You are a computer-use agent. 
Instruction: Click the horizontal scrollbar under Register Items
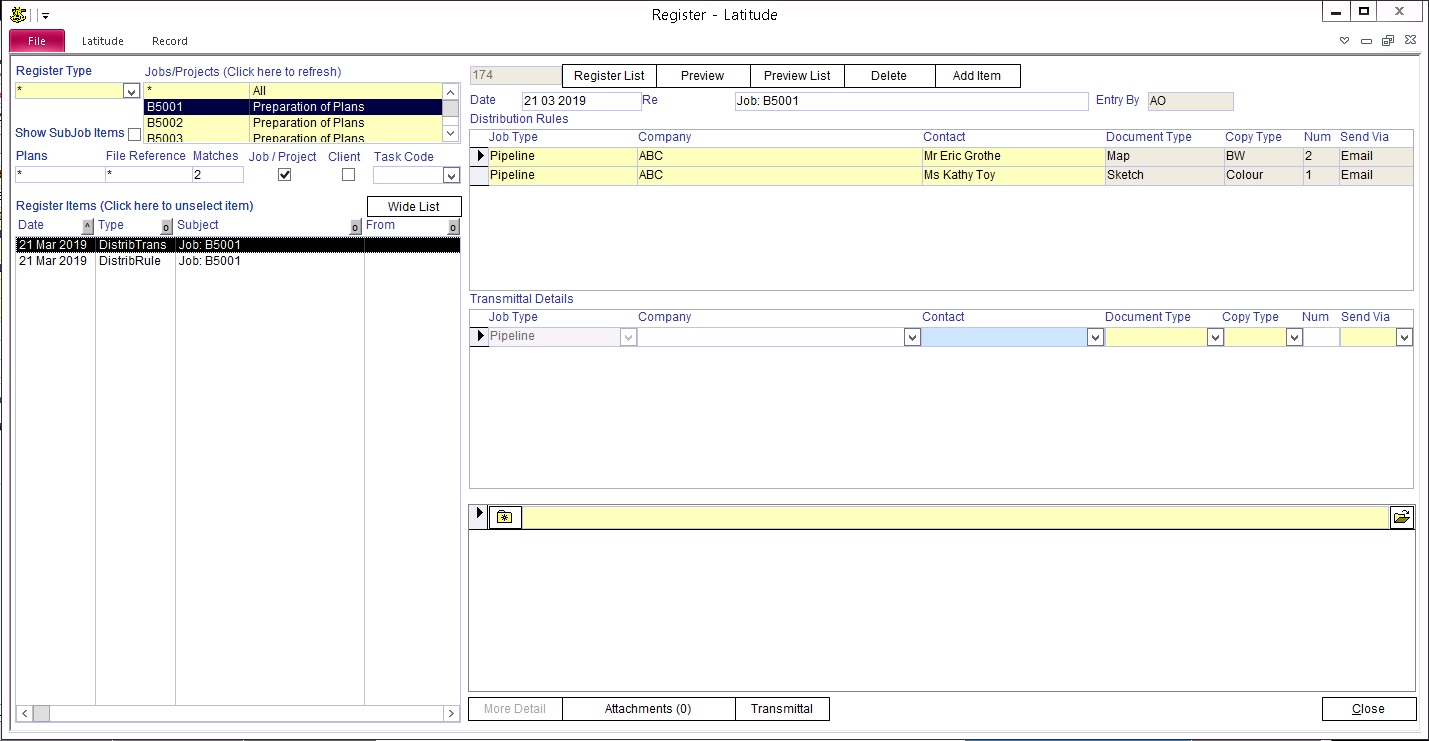[238, 713]
